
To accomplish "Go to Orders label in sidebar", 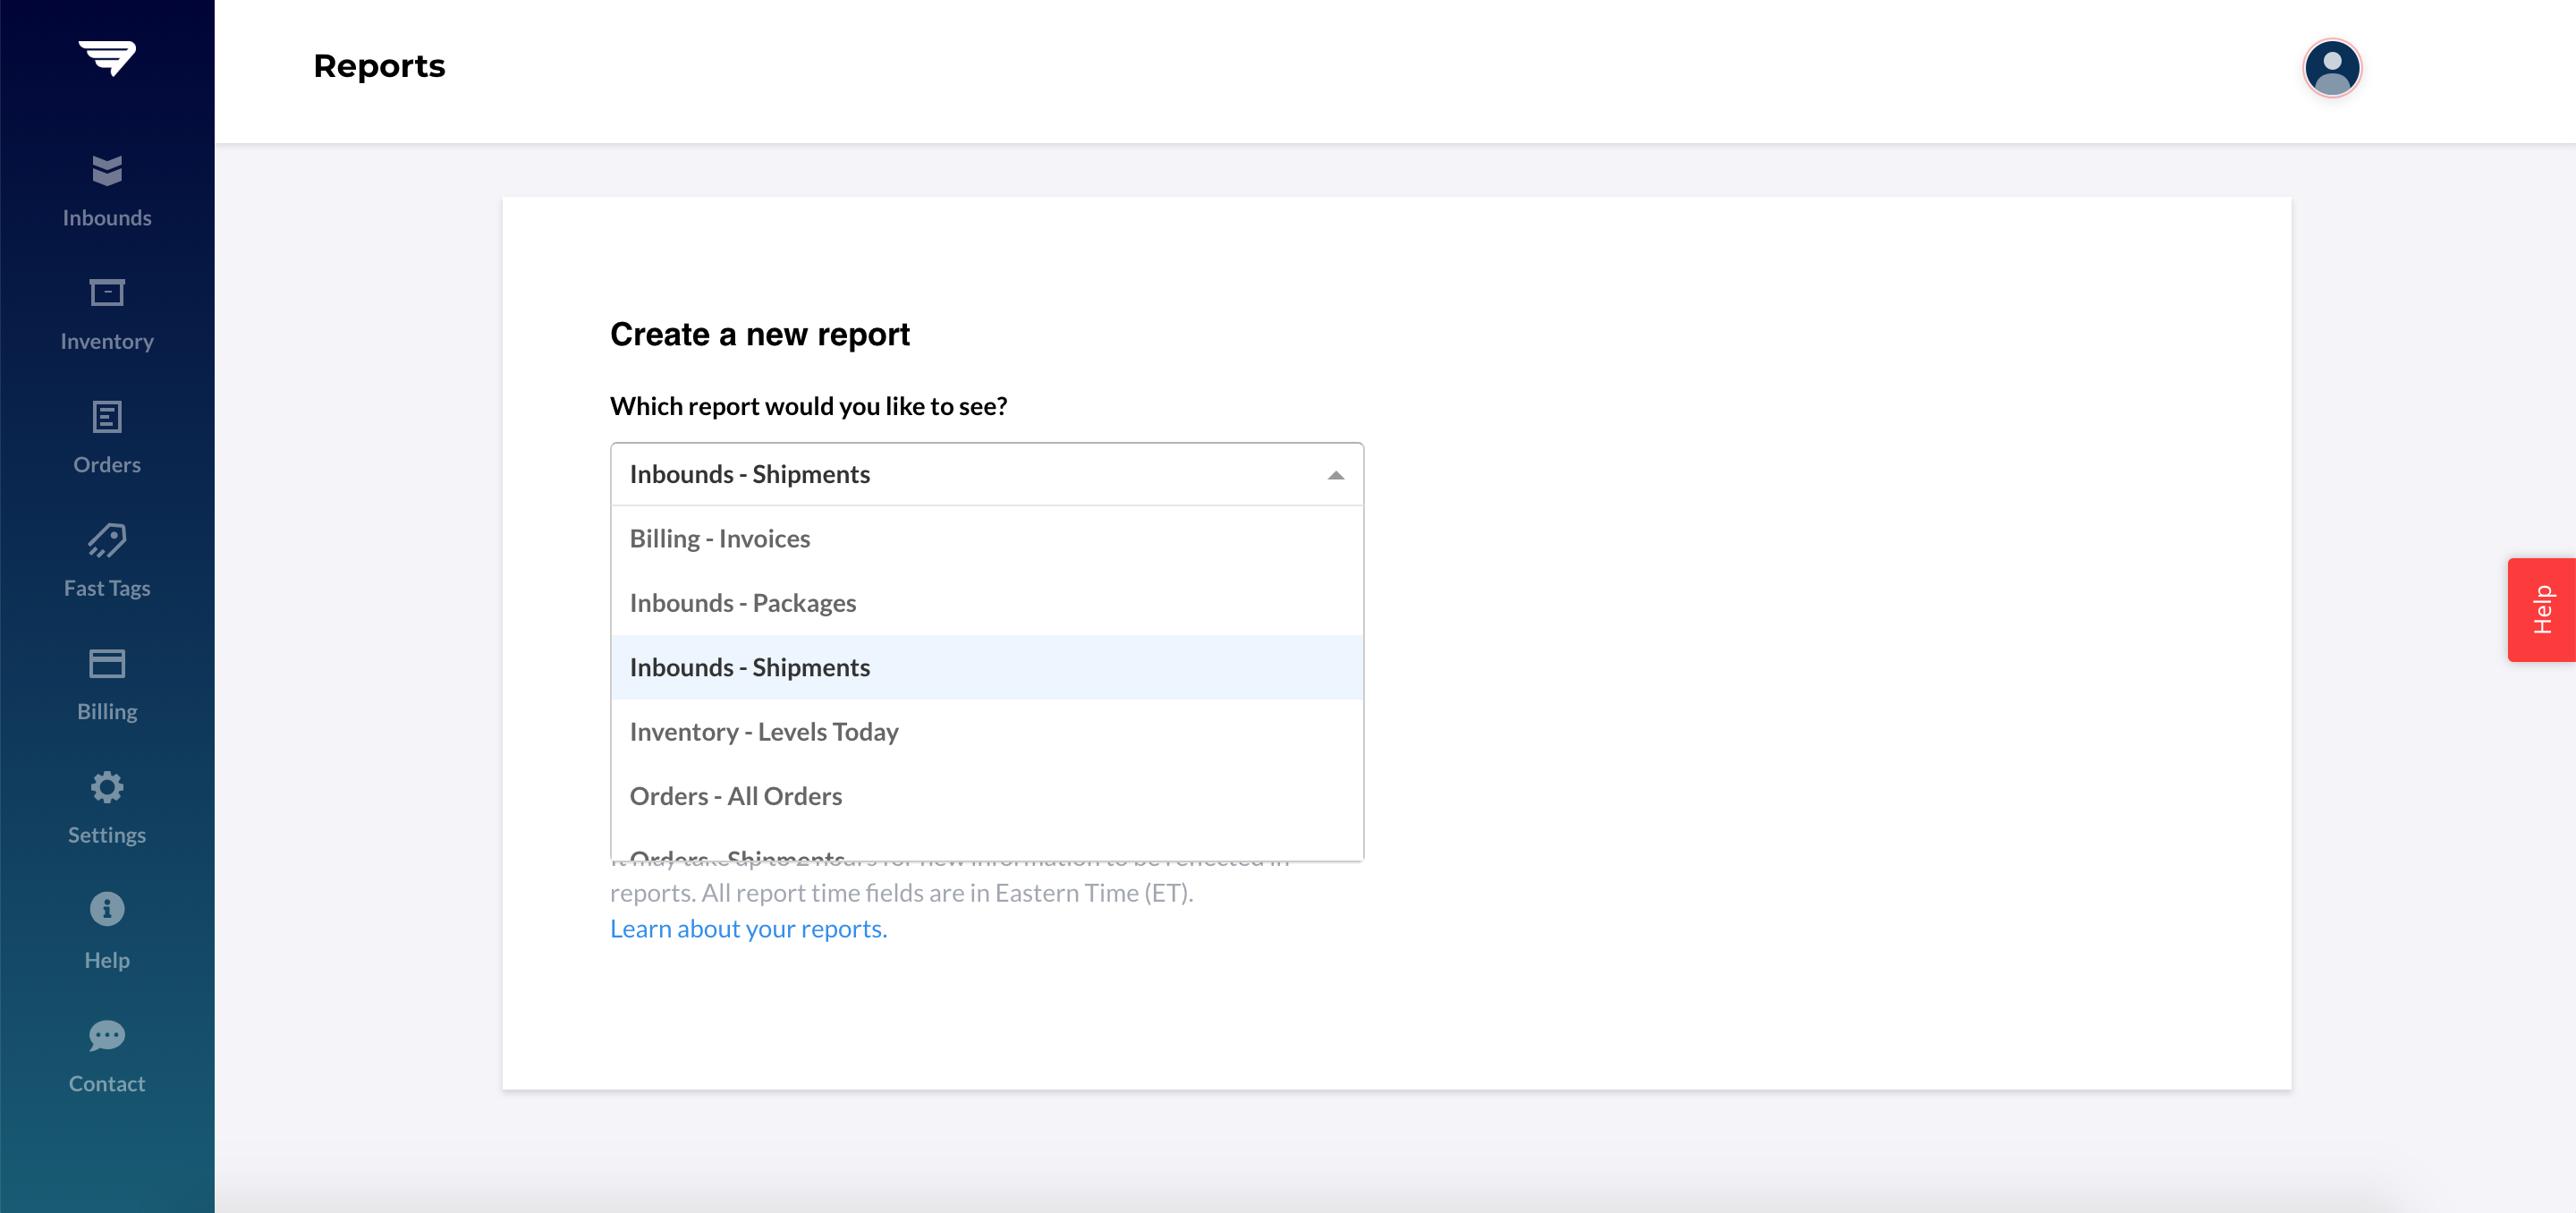I will tap(107, 465).
